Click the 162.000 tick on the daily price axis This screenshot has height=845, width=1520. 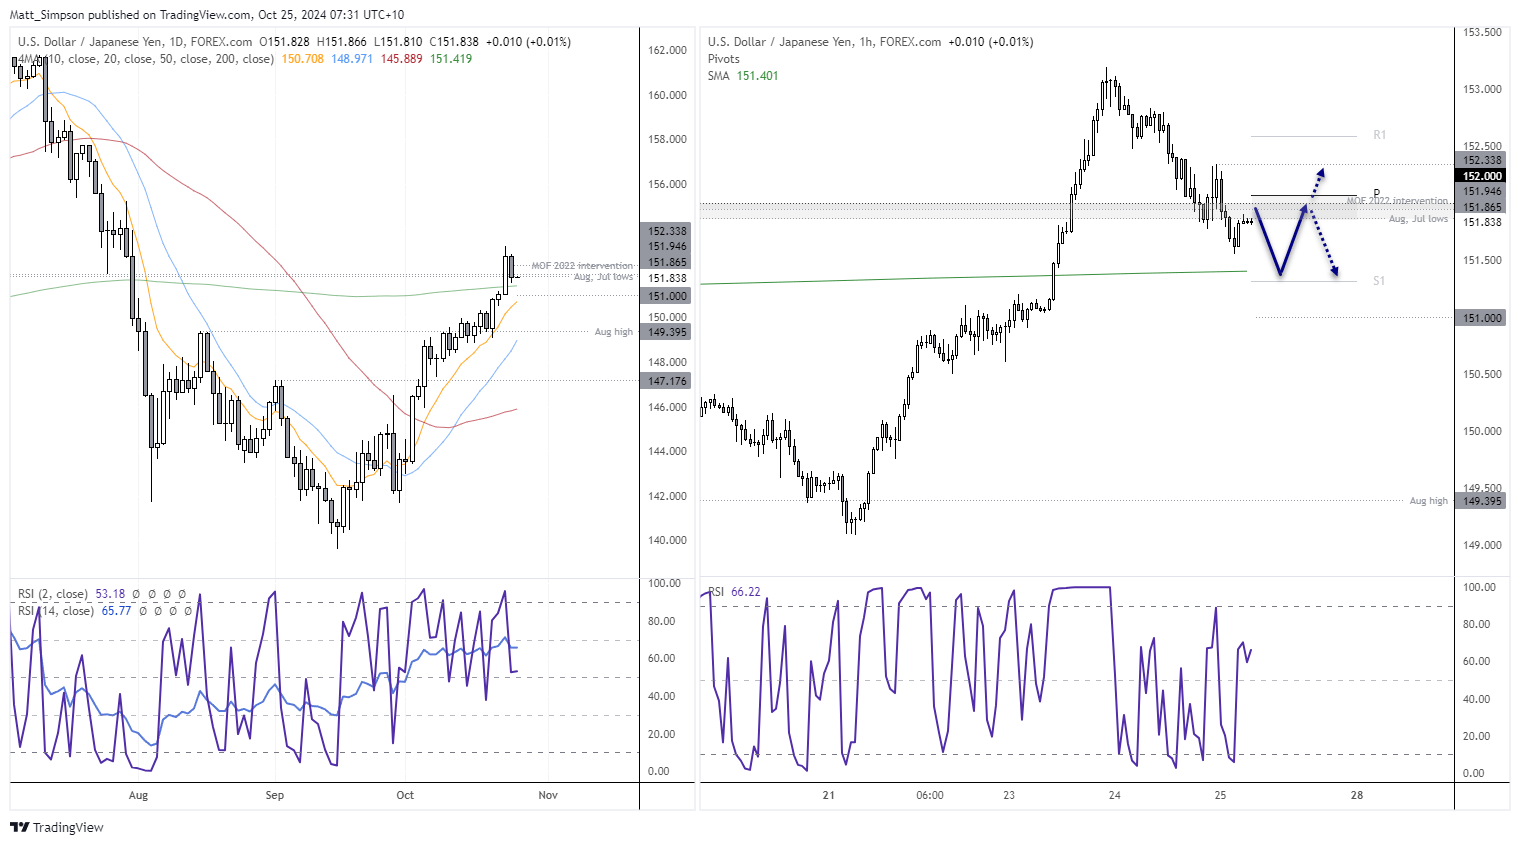point(667,50)
